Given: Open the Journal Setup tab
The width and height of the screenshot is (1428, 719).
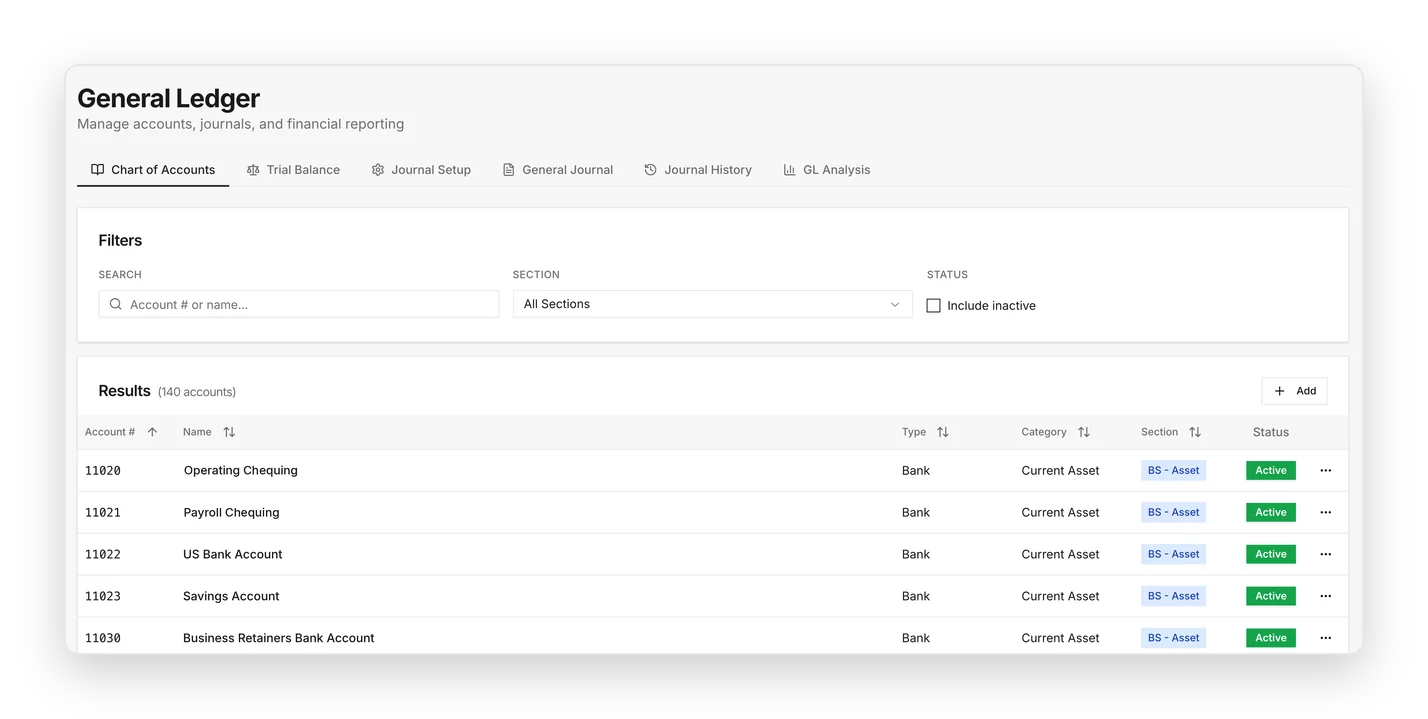Looking at the screenshot, I should point(421,170).
